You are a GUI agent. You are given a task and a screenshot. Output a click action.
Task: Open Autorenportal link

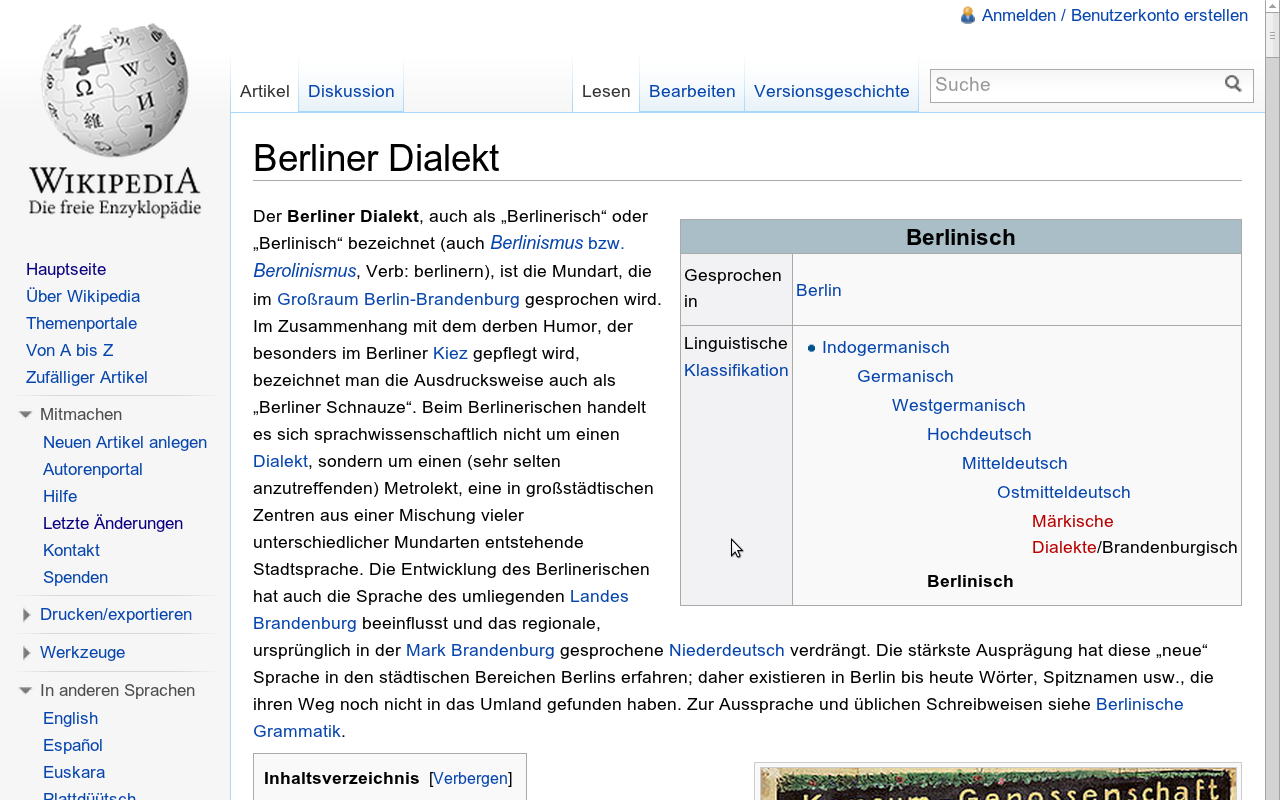[x=93, y=469]
